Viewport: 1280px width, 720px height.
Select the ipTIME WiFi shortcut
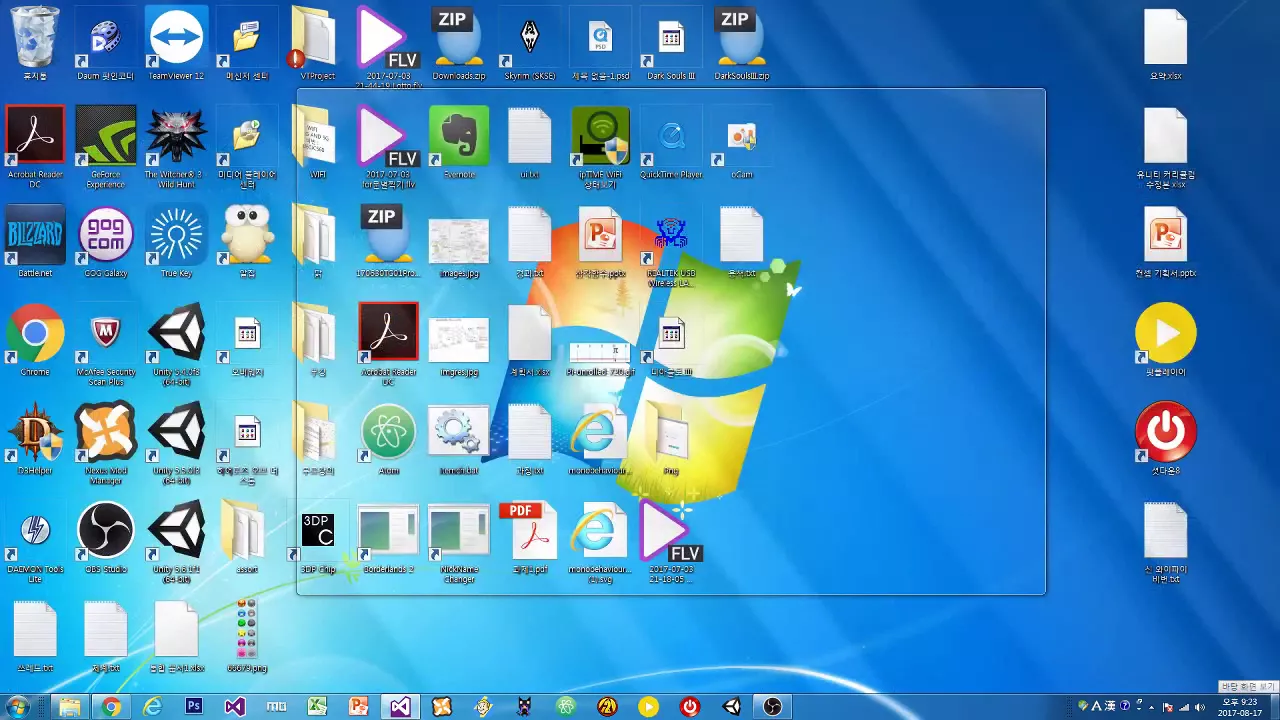(600, 146)
